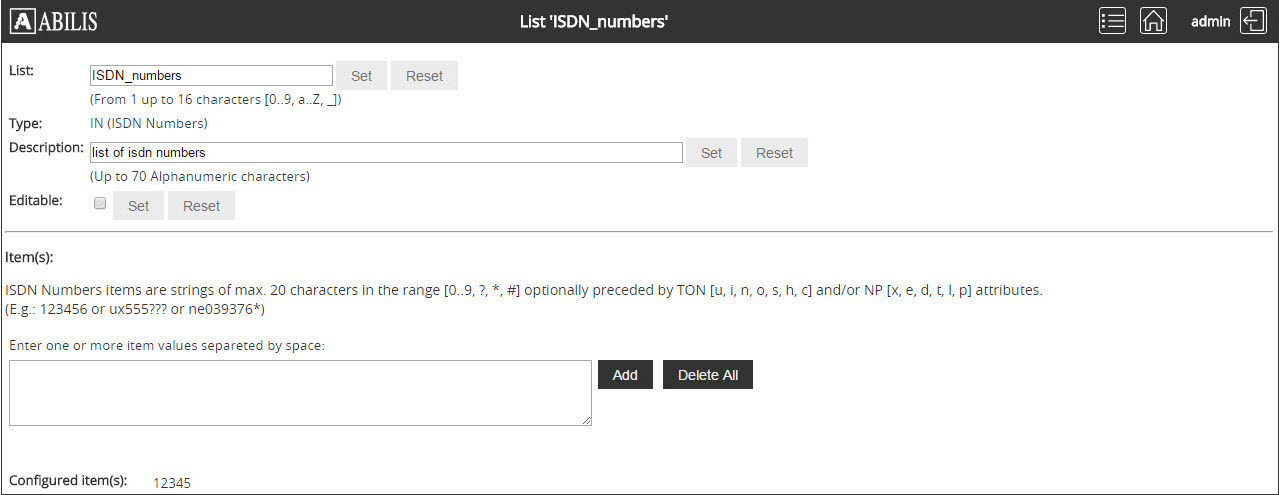Focus the item values text area
This screenshot has width=1279, height=495.
[300, 392]
